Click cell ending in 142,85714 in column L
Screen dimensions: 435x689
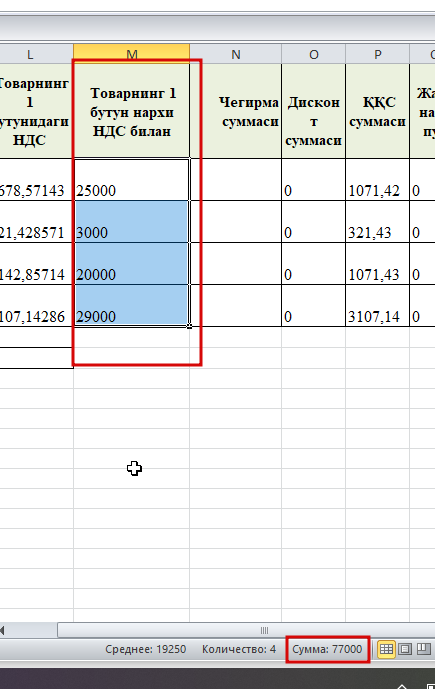coord(36,264)
